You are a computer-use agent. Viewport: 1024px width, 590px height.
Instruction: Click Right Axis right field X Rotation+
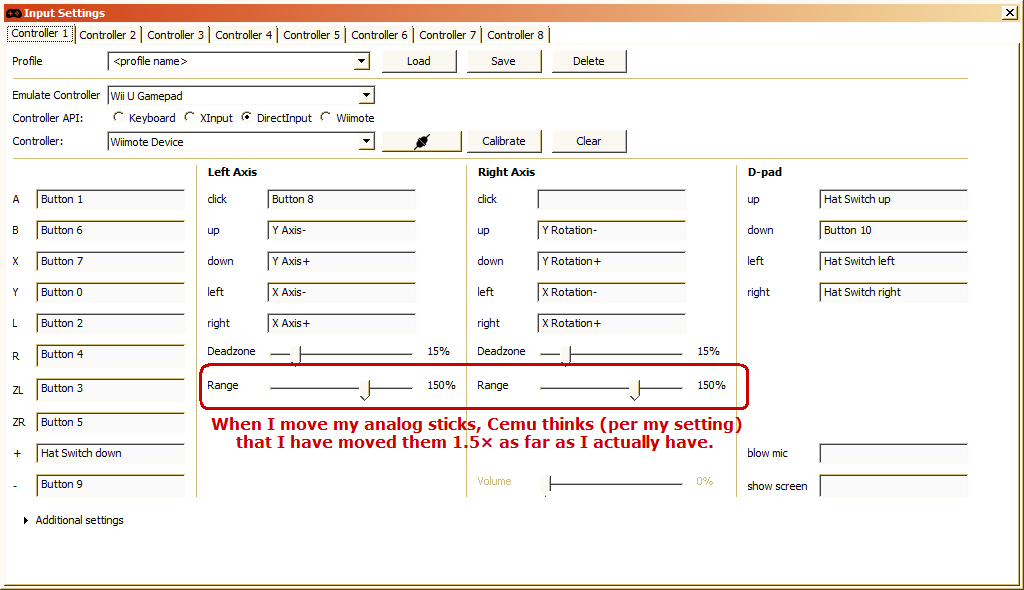[611, 323]
